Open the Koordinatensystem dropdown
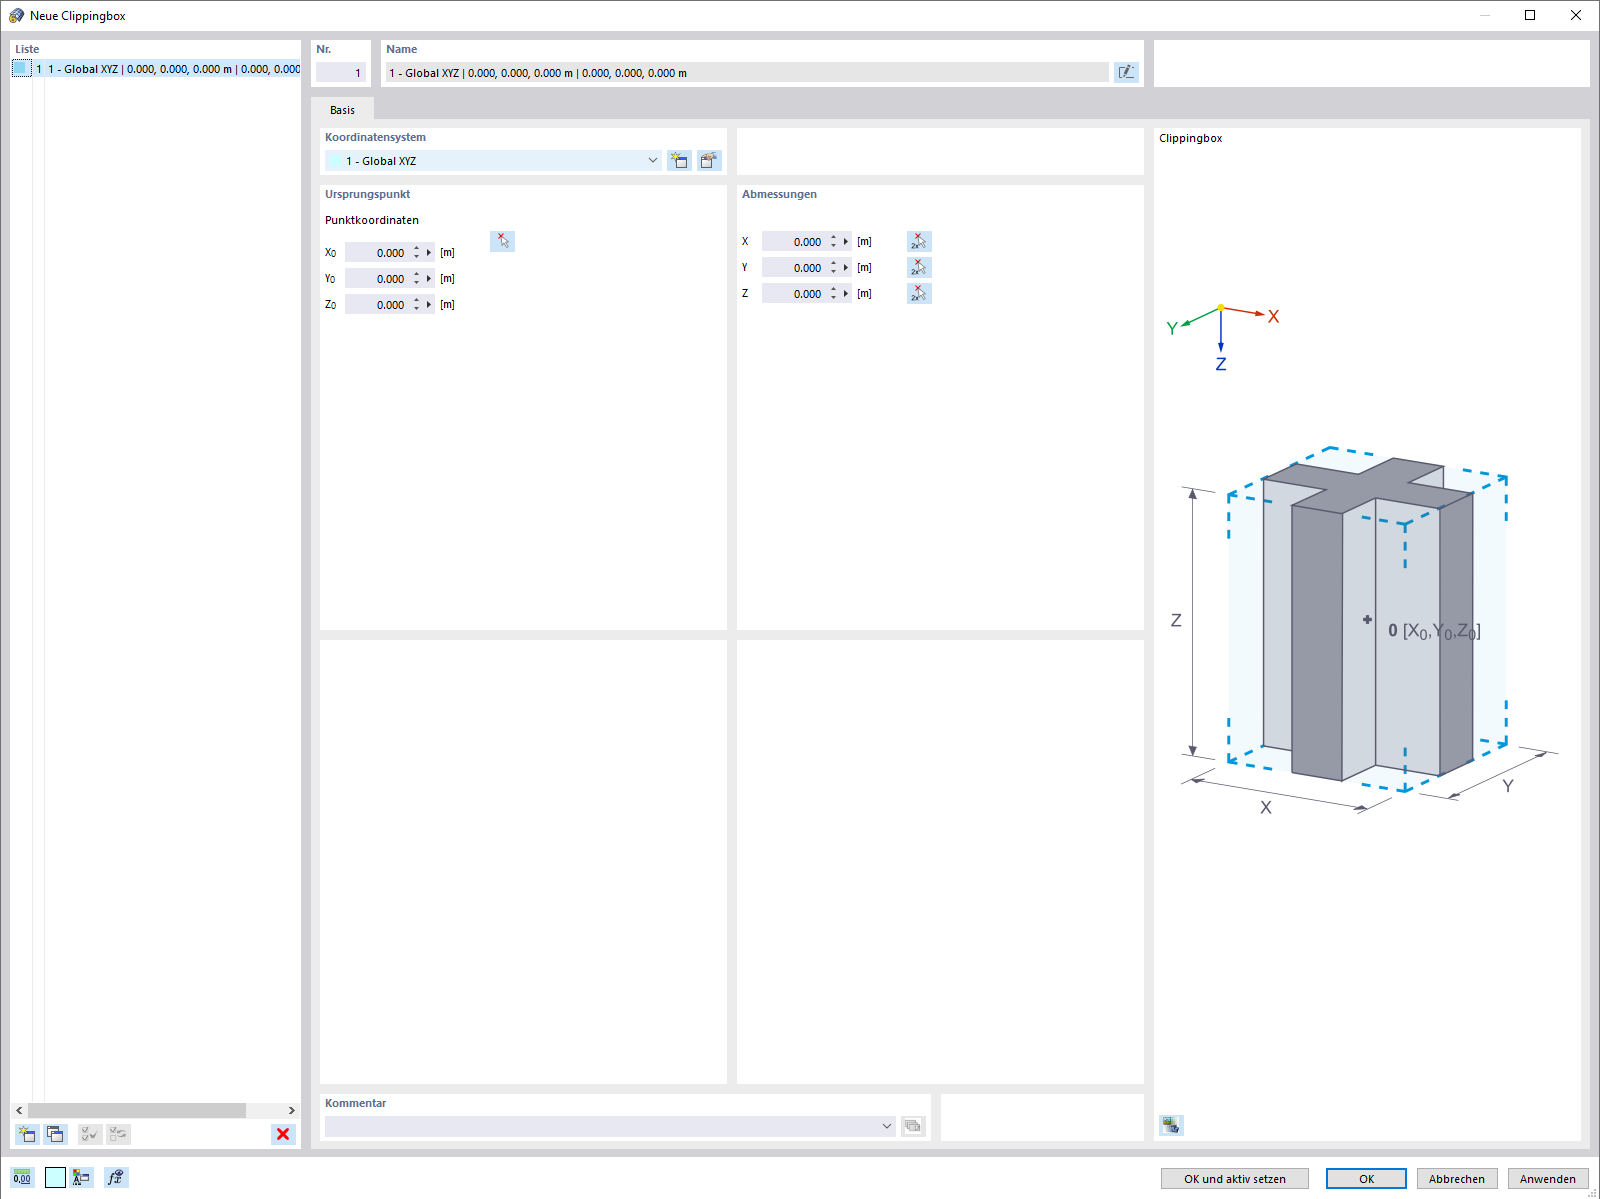Screen dimensions: 1600x1199 point(653,161)
